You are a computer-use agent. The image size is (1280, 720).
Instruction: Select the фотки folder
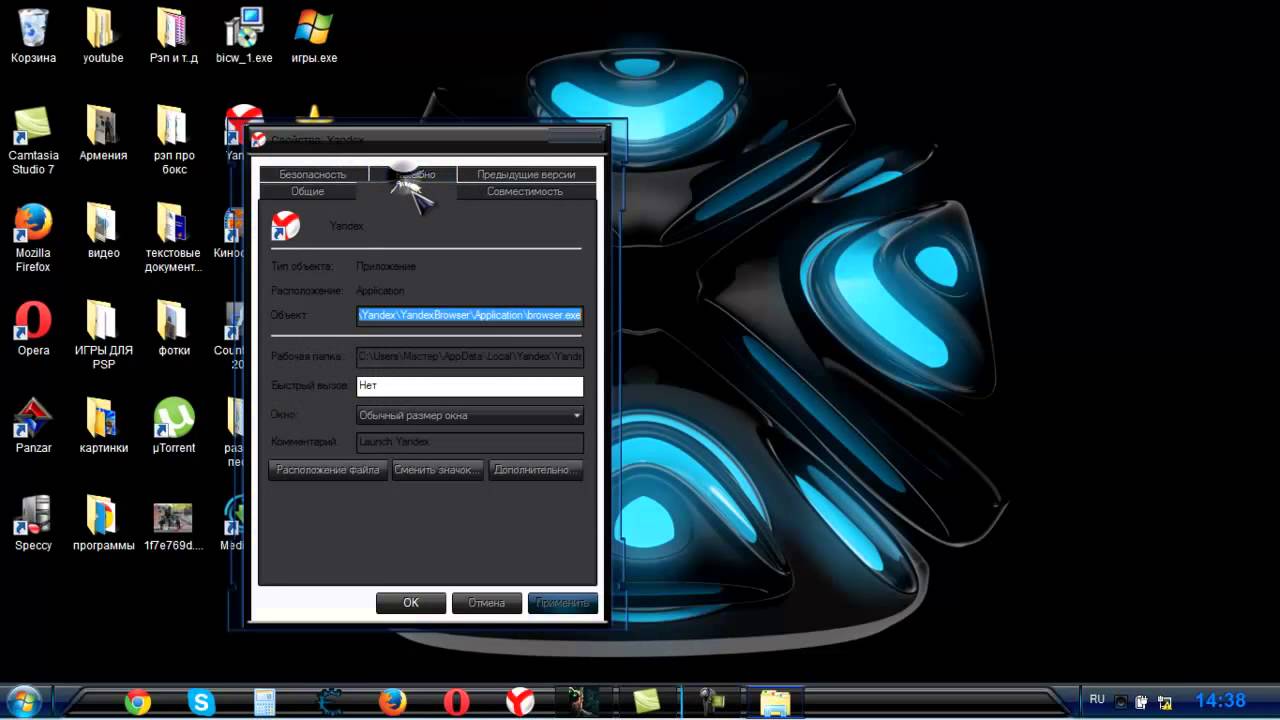173,329
